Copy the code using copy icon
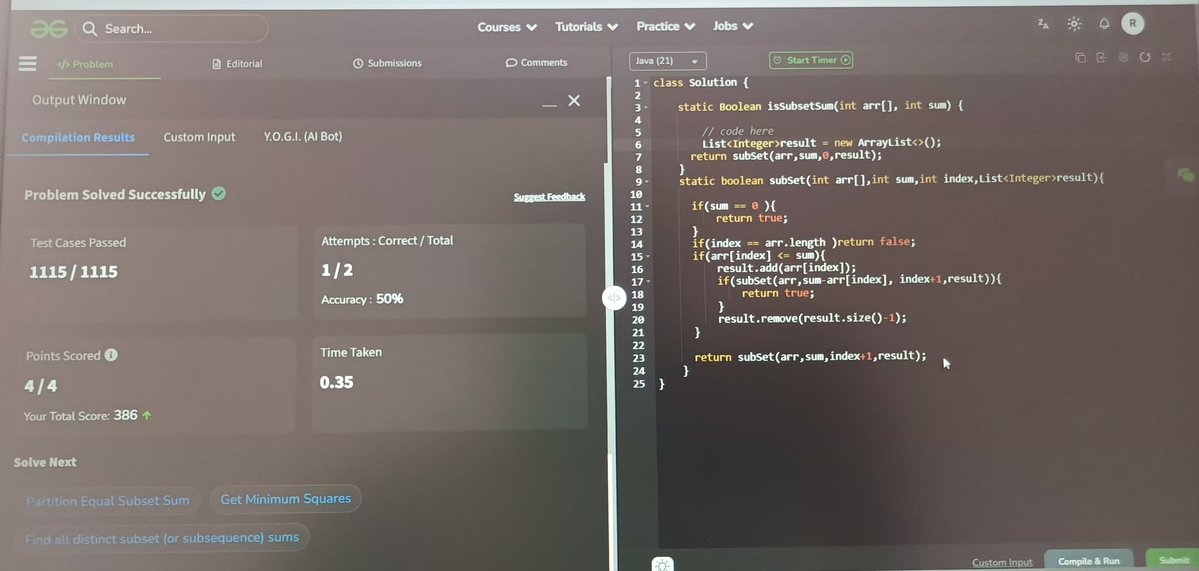1199x571 pixels. [1080, 58]
